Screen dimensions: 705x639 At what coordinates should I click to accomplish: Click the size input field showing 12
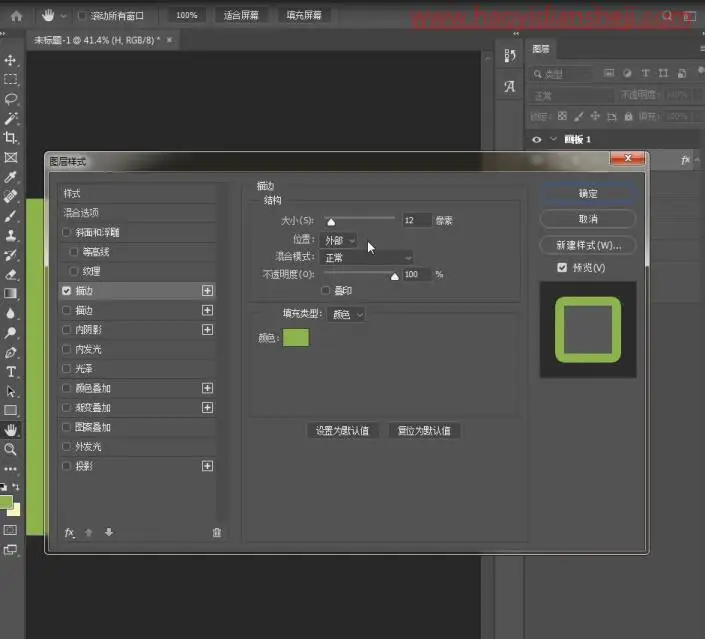click(x=417, y=220)
